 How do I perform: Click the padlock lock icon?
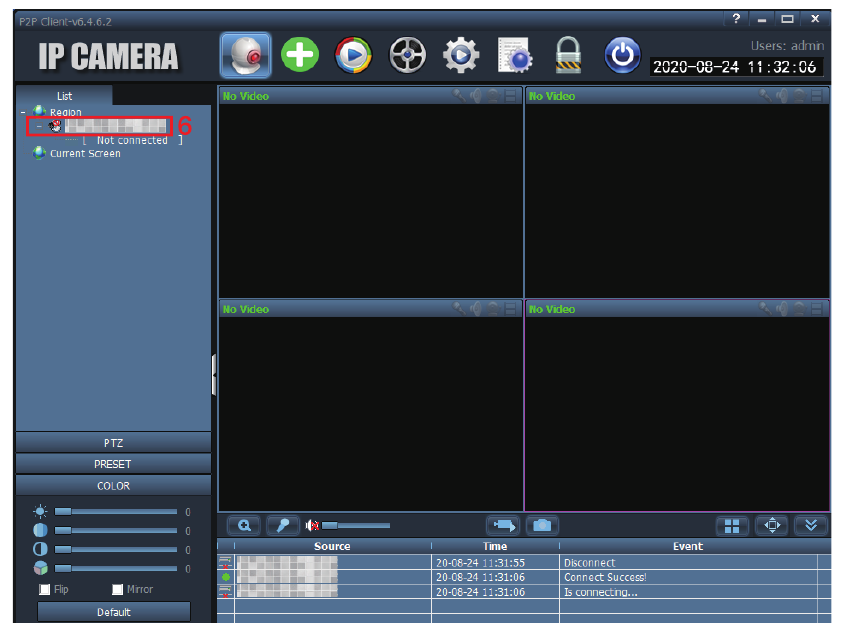[569, 55]
